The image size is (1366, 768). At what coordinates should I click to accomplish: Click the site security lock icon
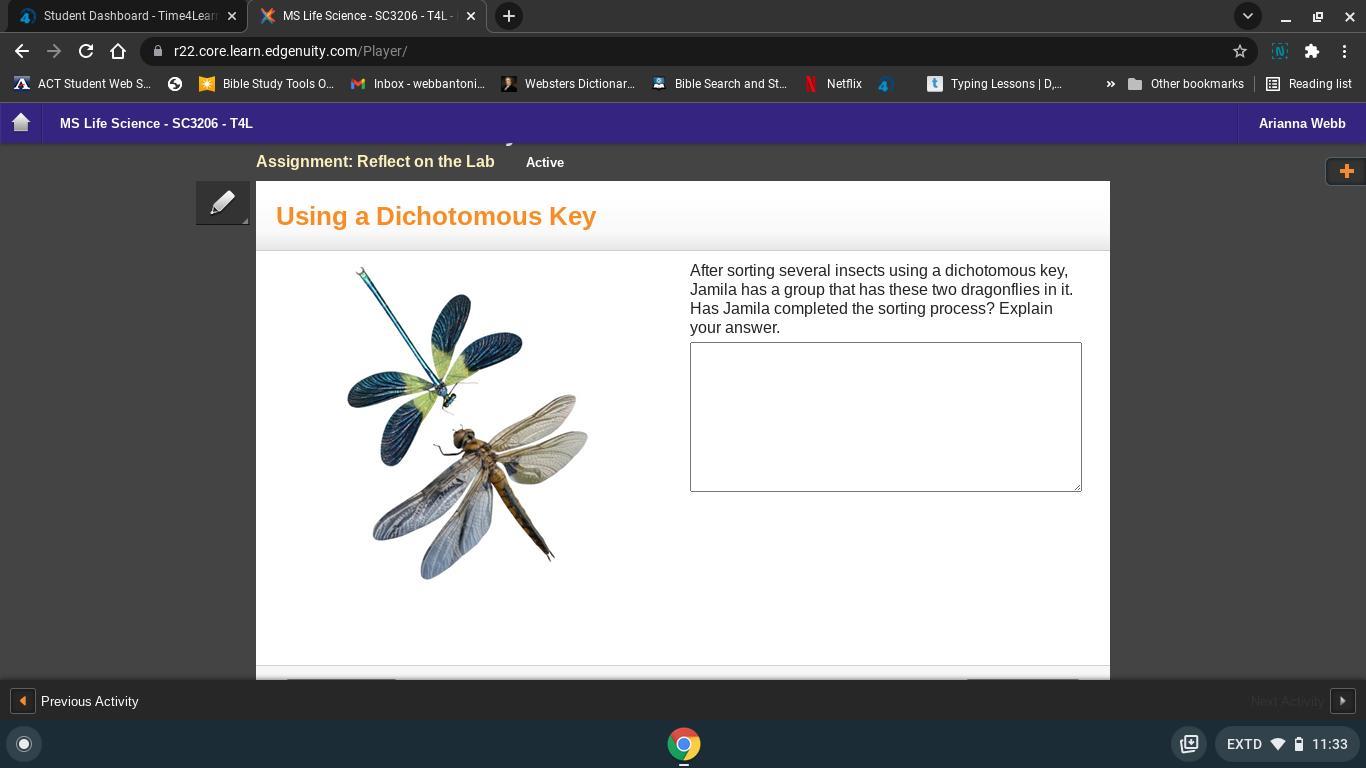(x=157, y=51)
